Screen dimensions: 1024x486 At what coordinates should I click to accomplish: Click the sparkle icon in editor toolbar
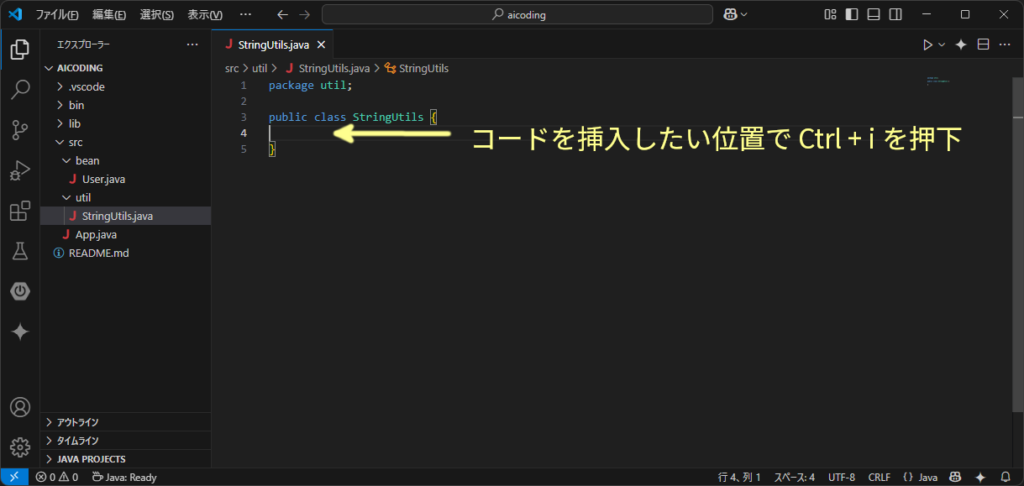tap(961, 44)
